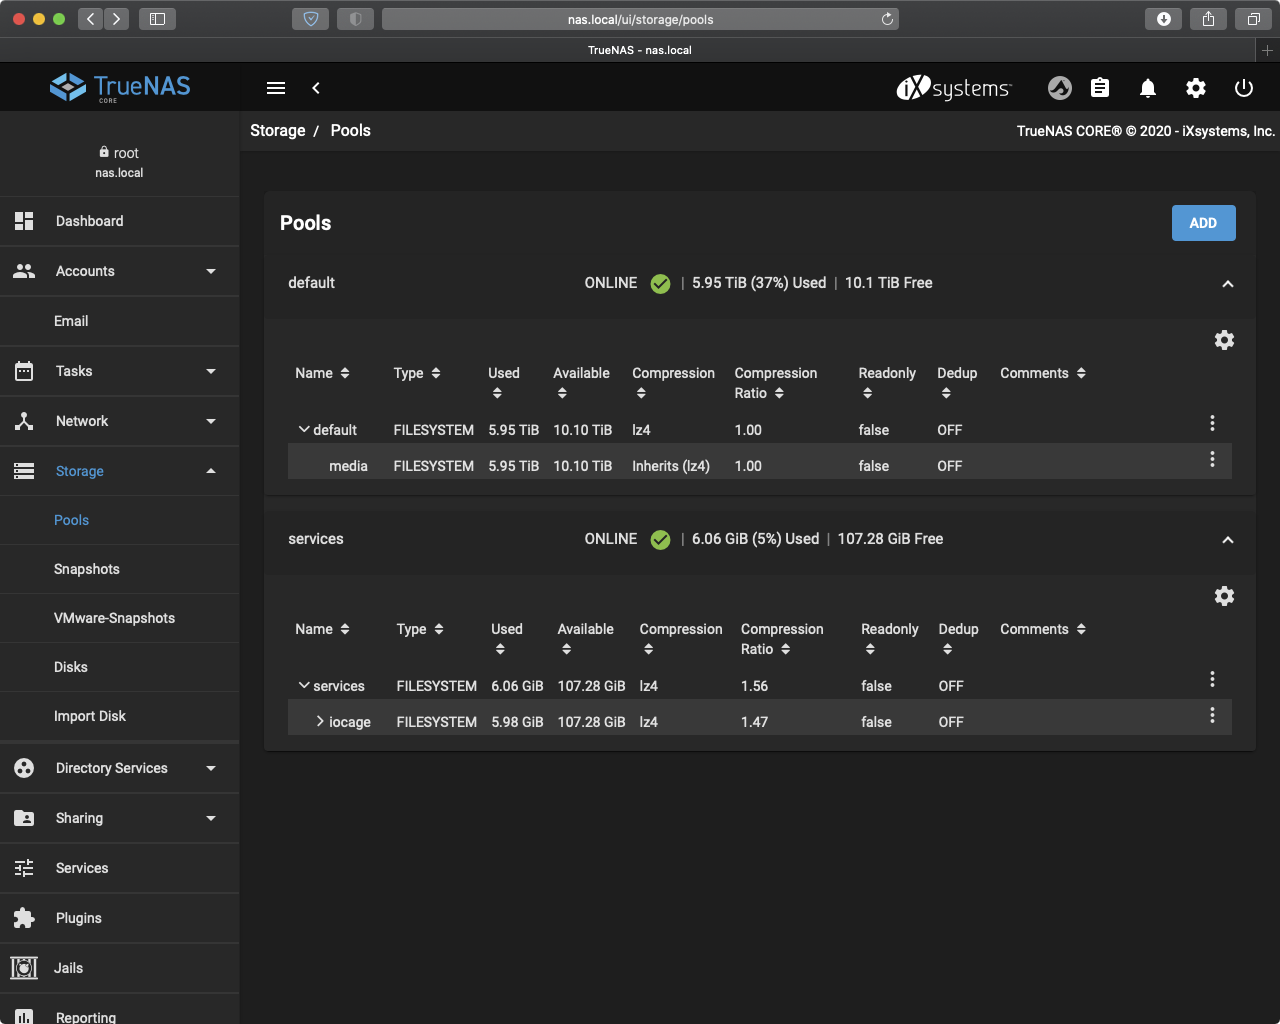Click the Dashboard sidebar icon
The width and height of the screenshot is (1280, 1024).
(24, 221)
